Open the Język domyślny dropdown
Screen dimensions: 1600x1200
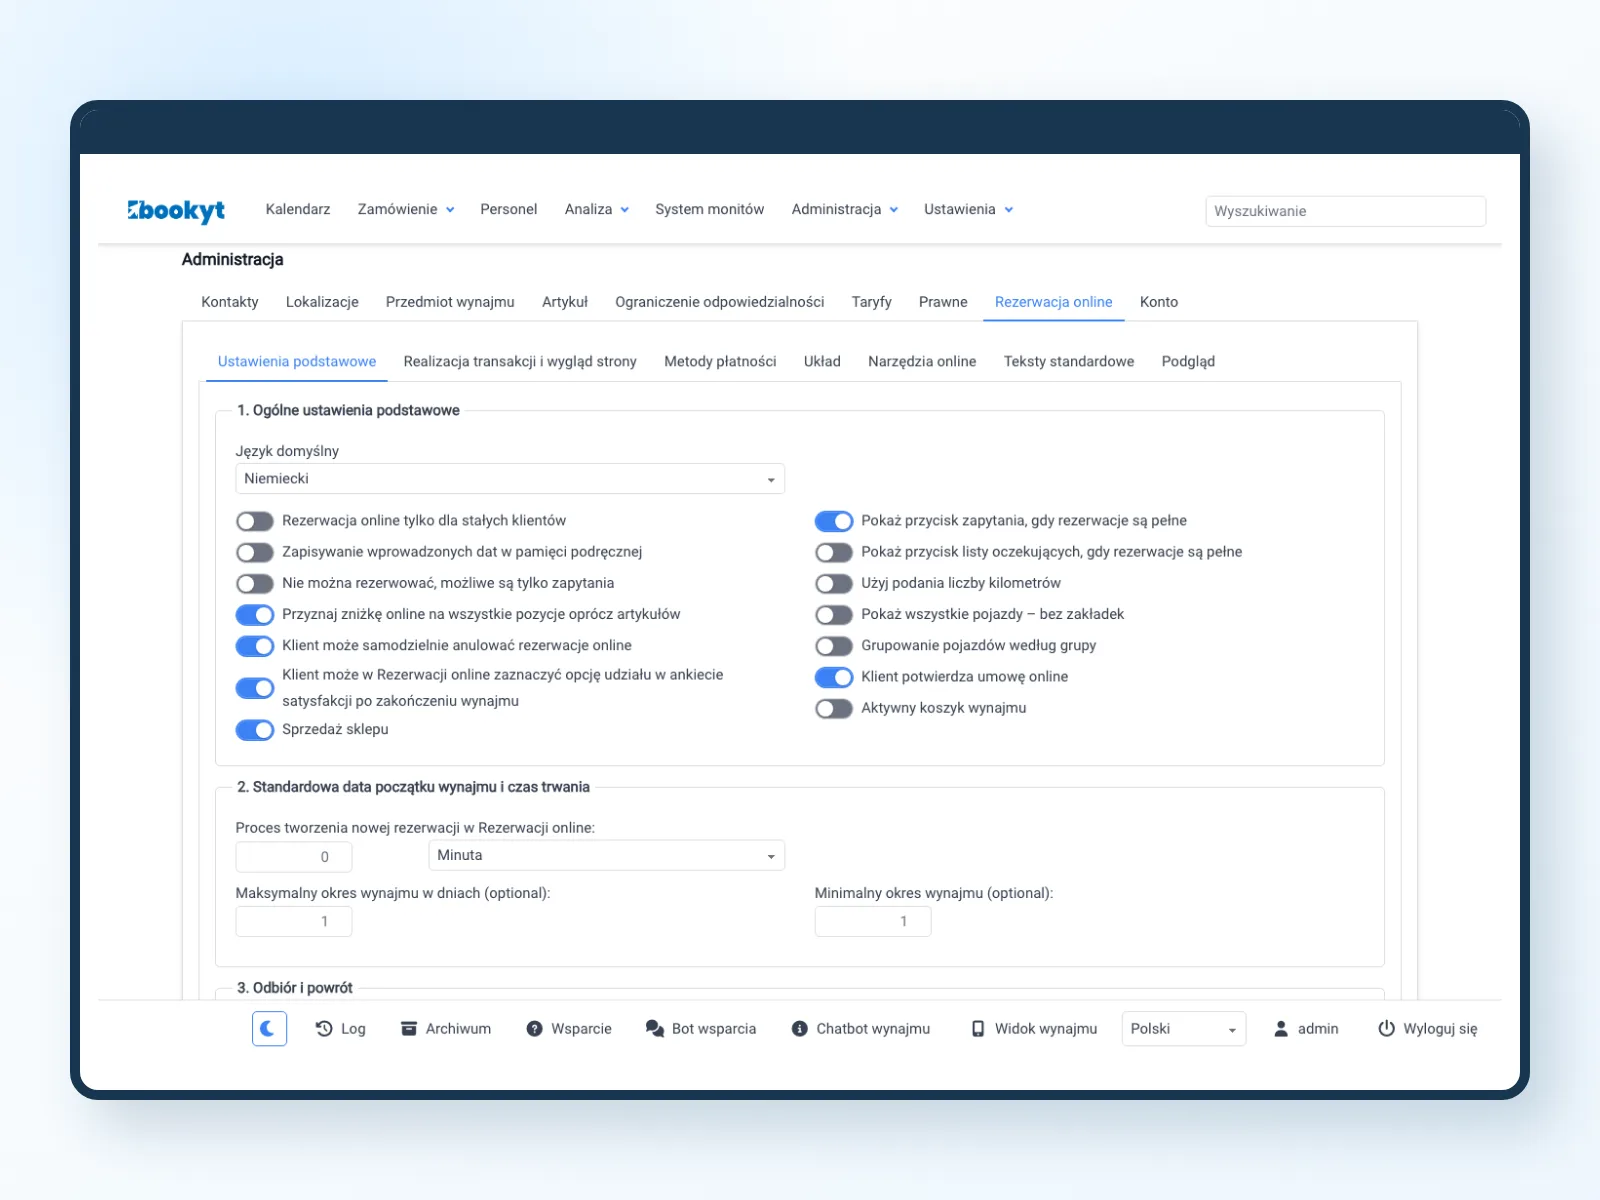(510, 479)
